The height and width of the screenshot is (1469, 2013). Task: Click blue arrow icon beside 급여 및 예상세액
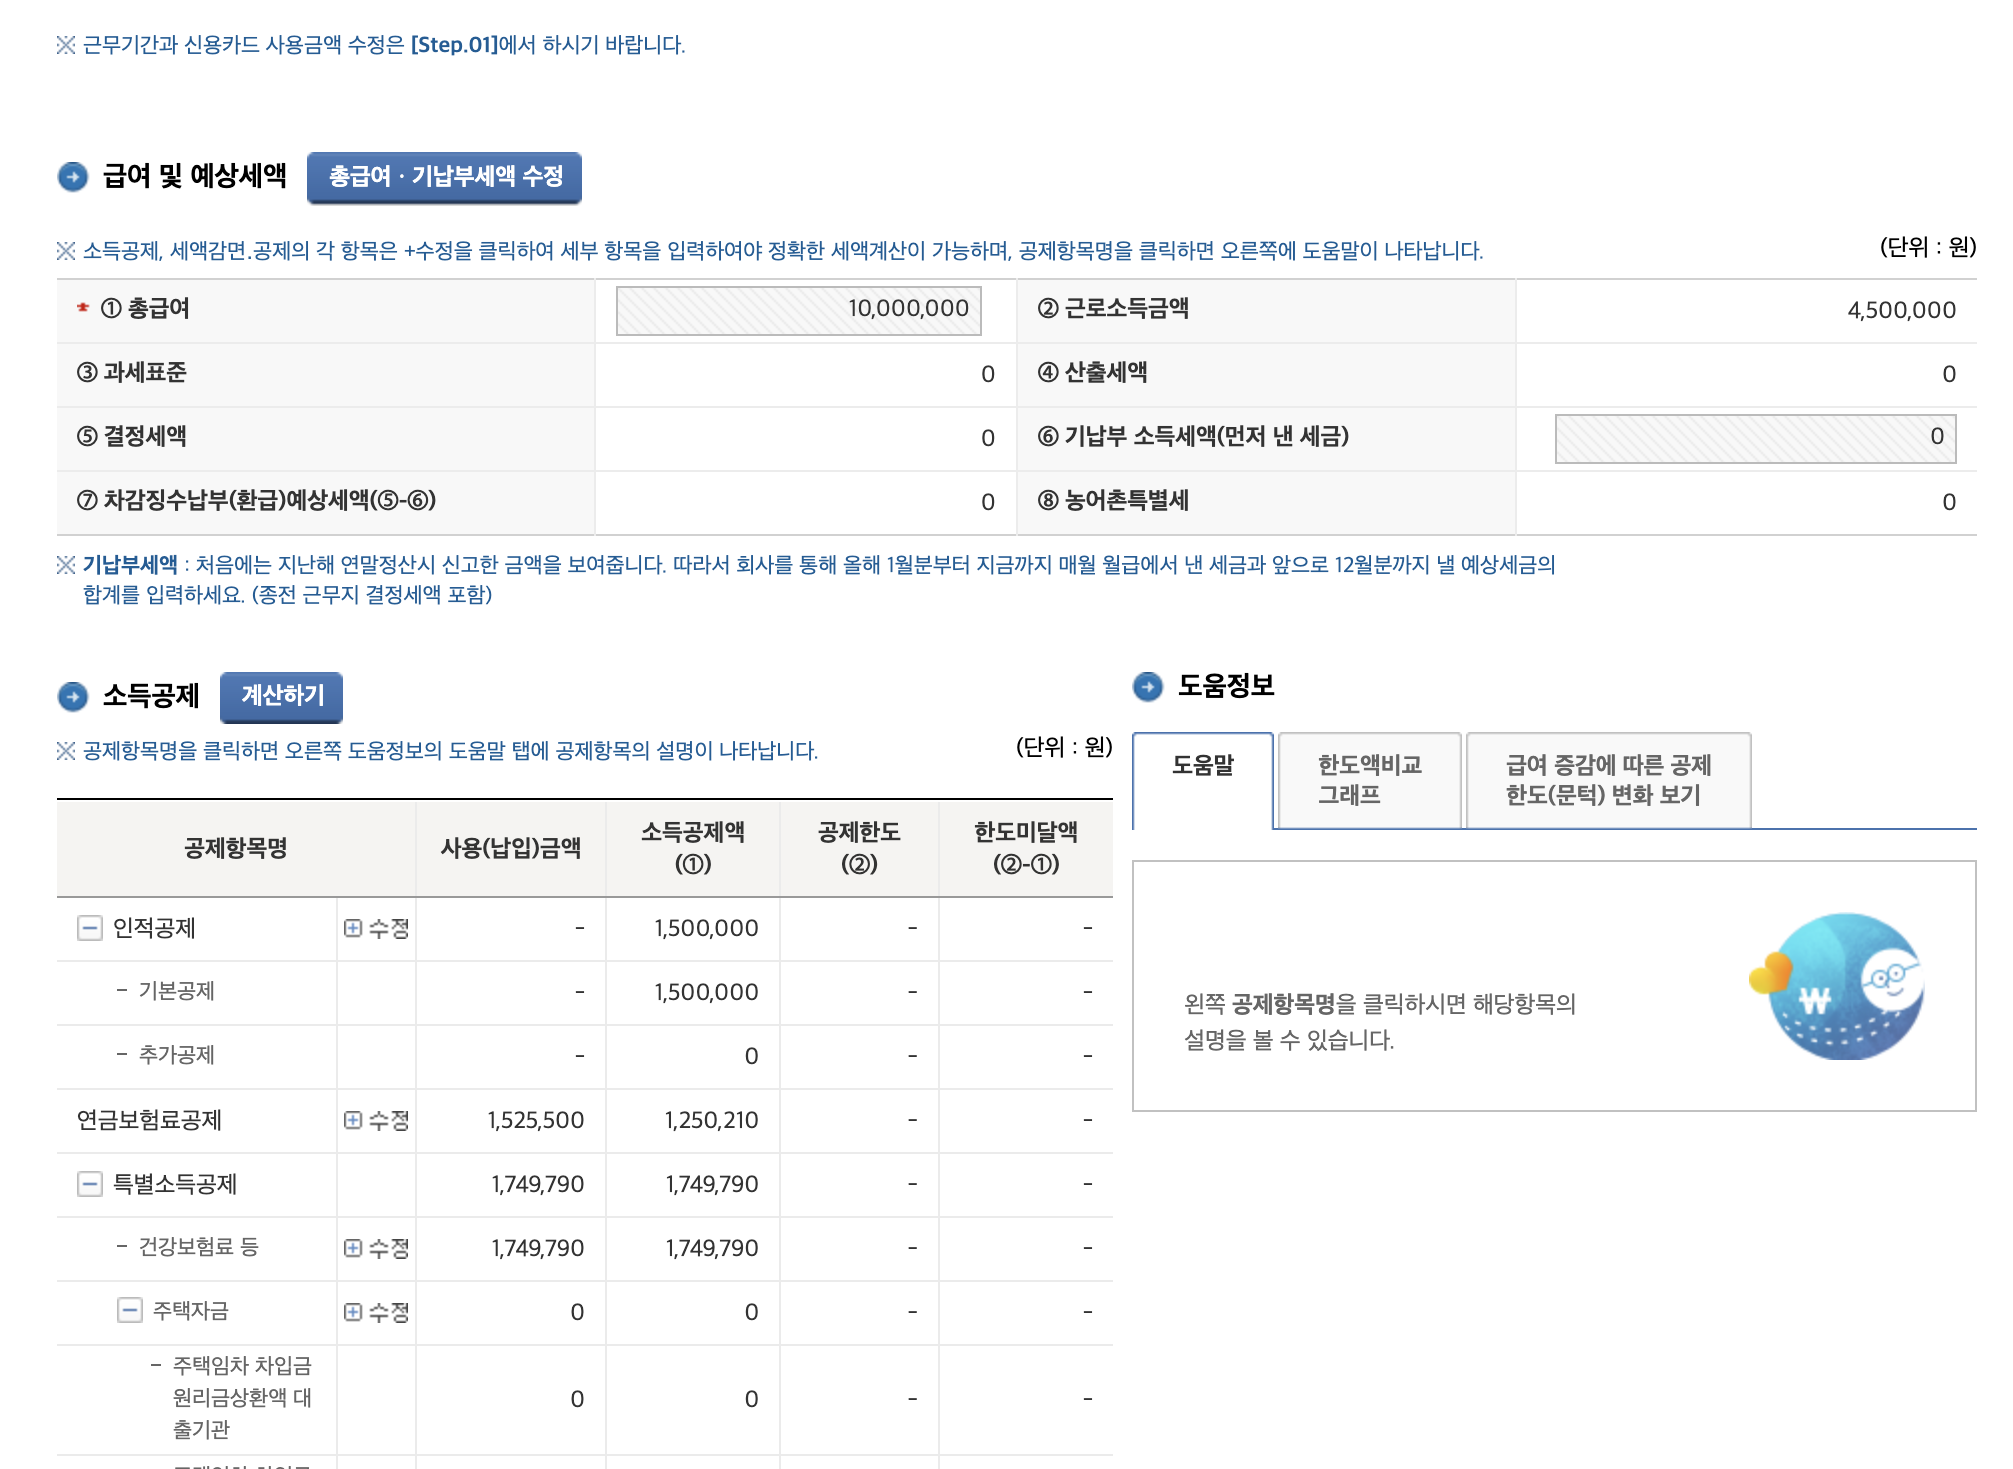pos(73,177)
